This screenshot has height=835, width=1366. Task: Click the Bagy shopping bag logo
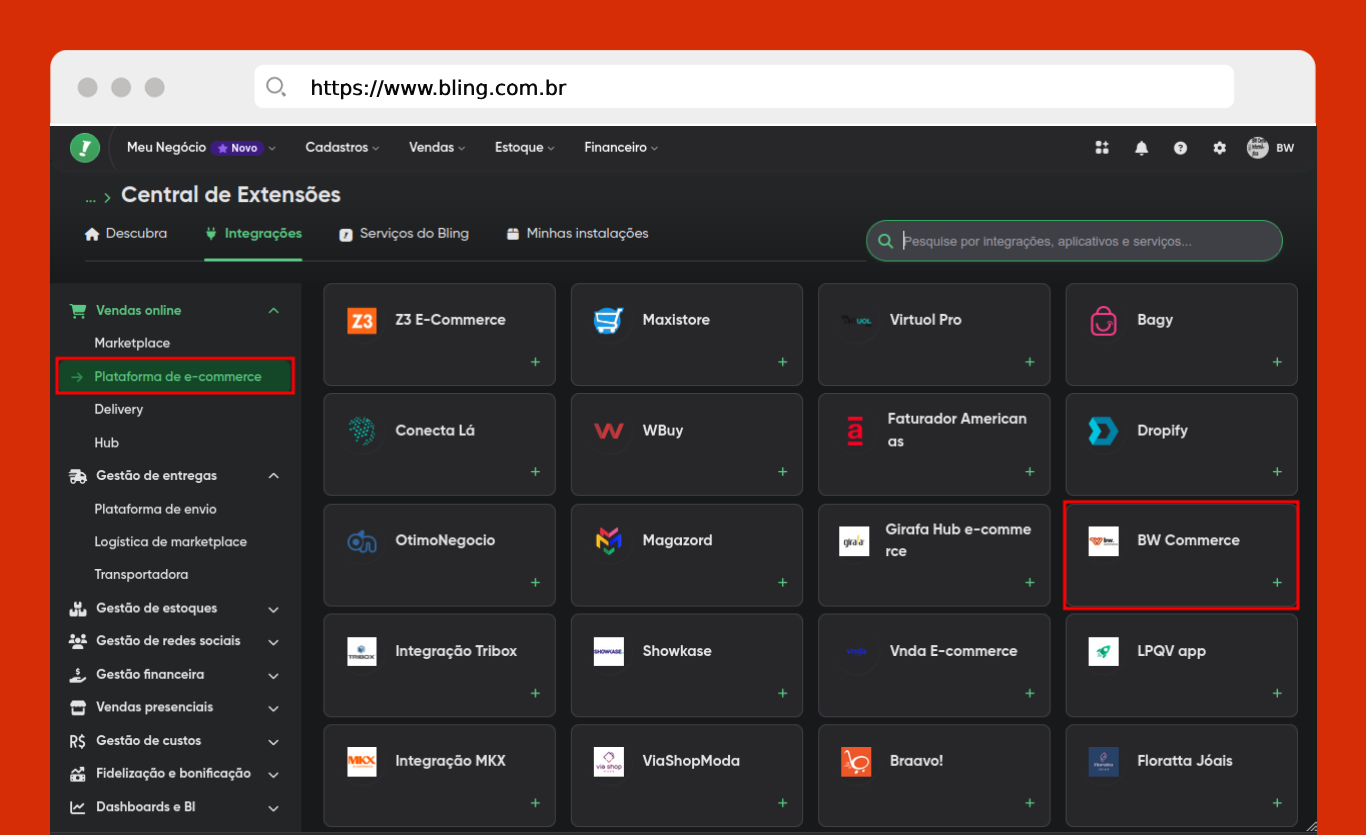click(x=1103, y=320)
